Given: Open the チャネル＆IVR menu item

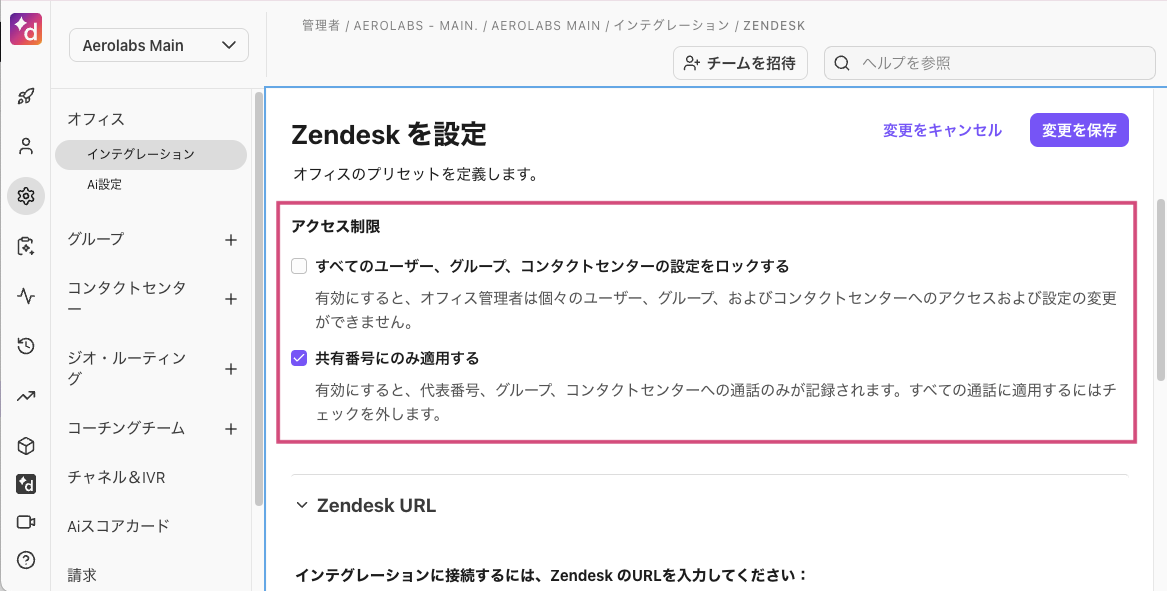Looking at the screenshot, I should 116,477.
